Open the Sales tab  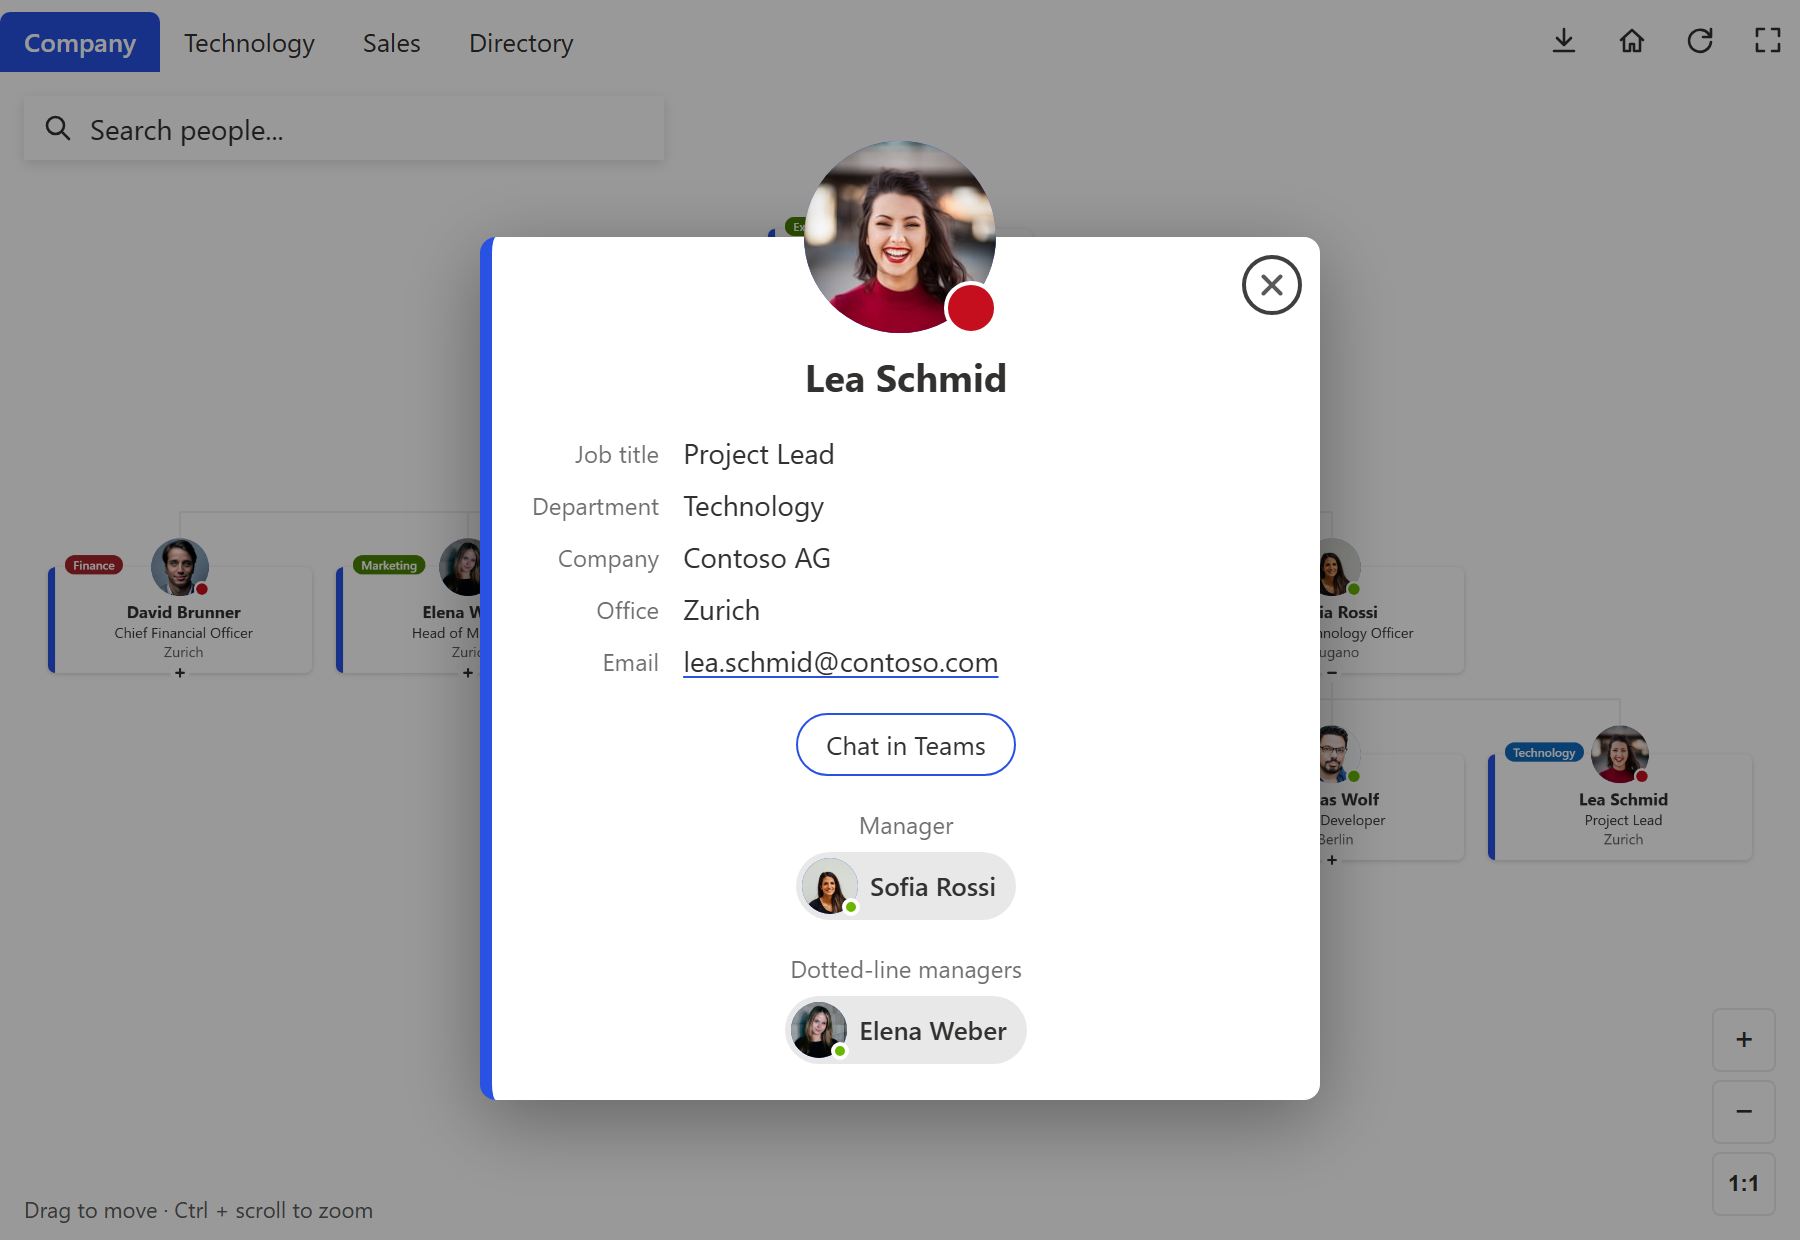392,43
